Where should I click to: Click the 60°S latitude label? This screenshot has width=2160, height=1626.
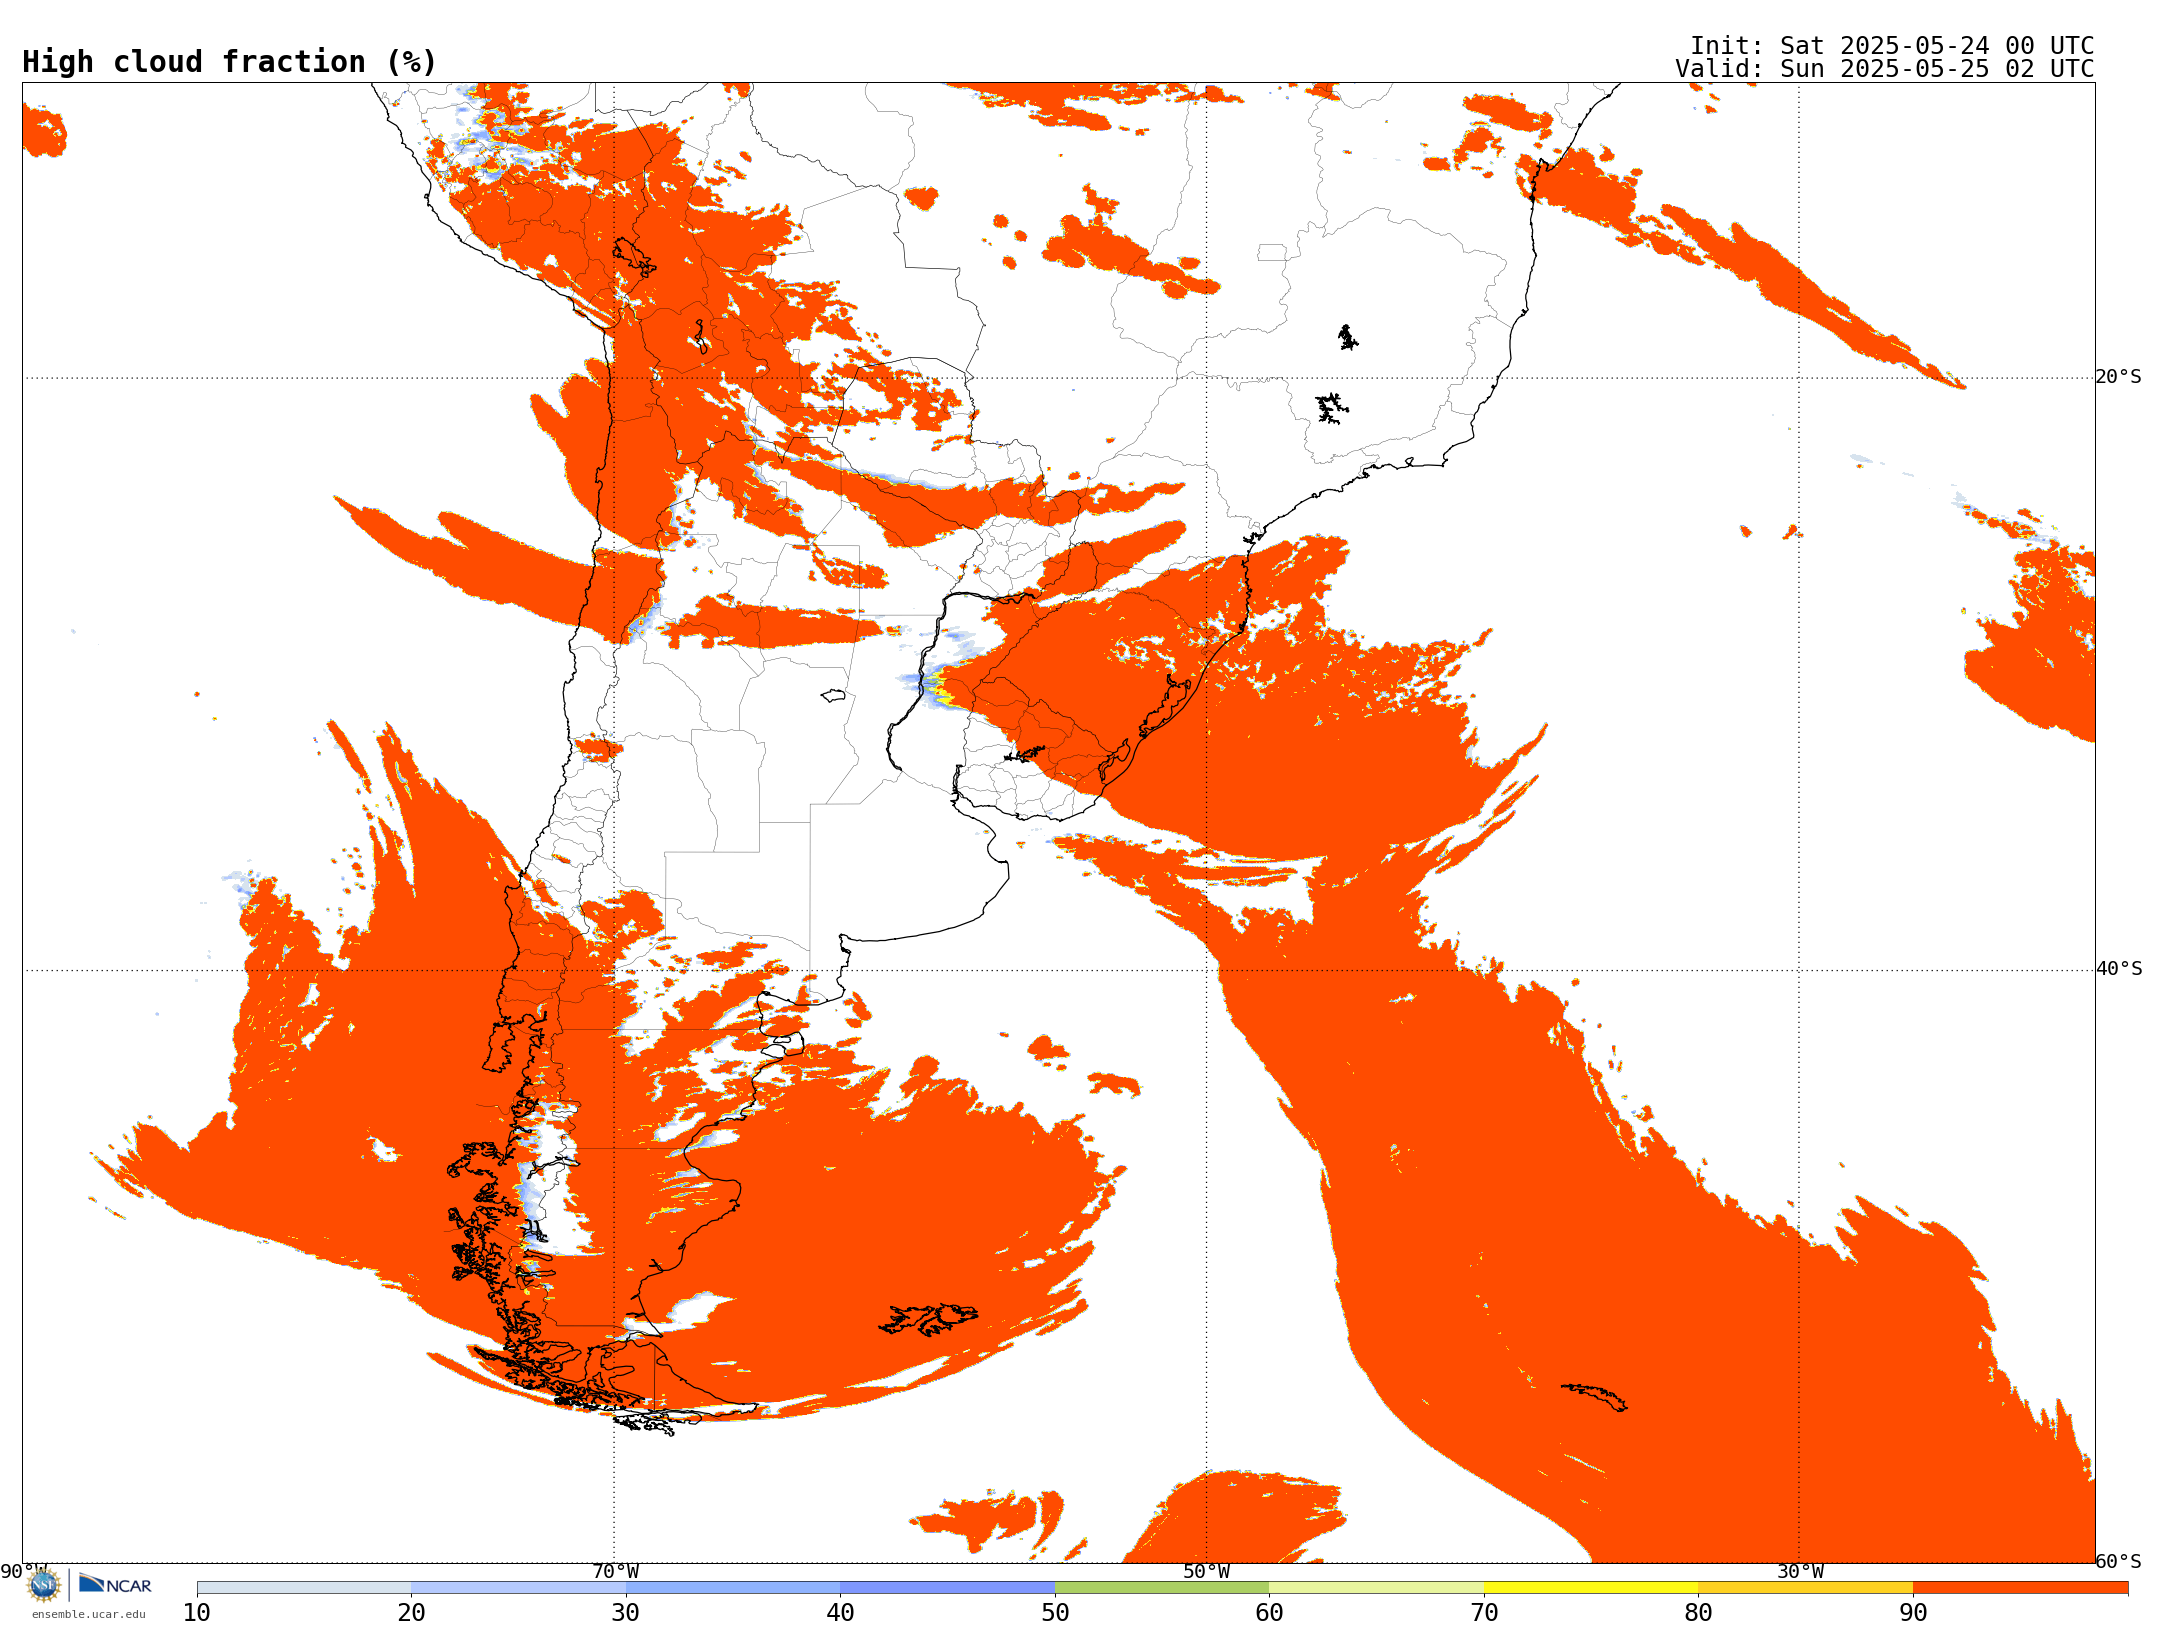[x=2118, y=1561]
